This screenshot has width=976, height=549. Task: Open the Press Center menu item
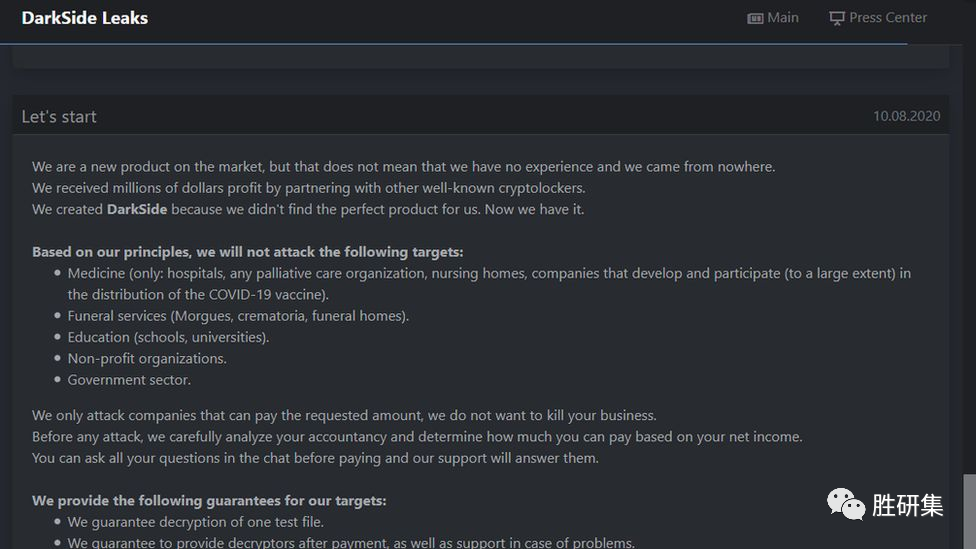(887, 18)
